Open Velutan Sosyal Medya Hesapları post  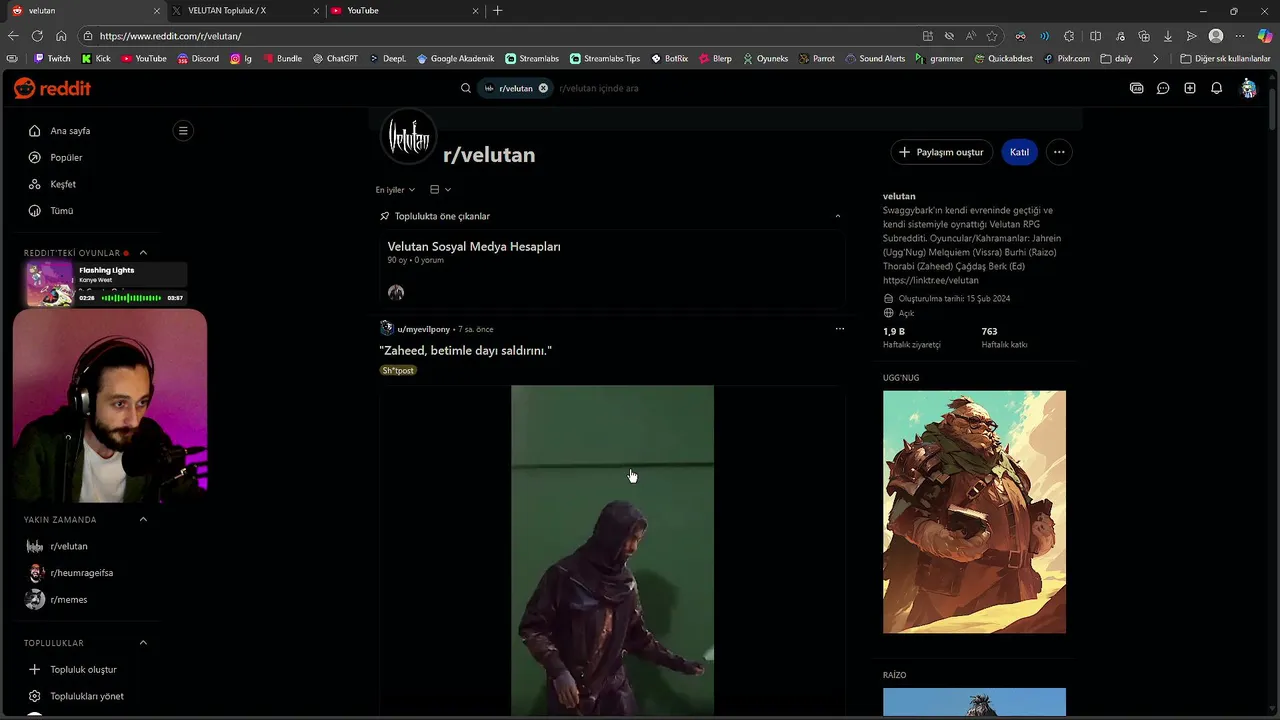pos(474,247)
